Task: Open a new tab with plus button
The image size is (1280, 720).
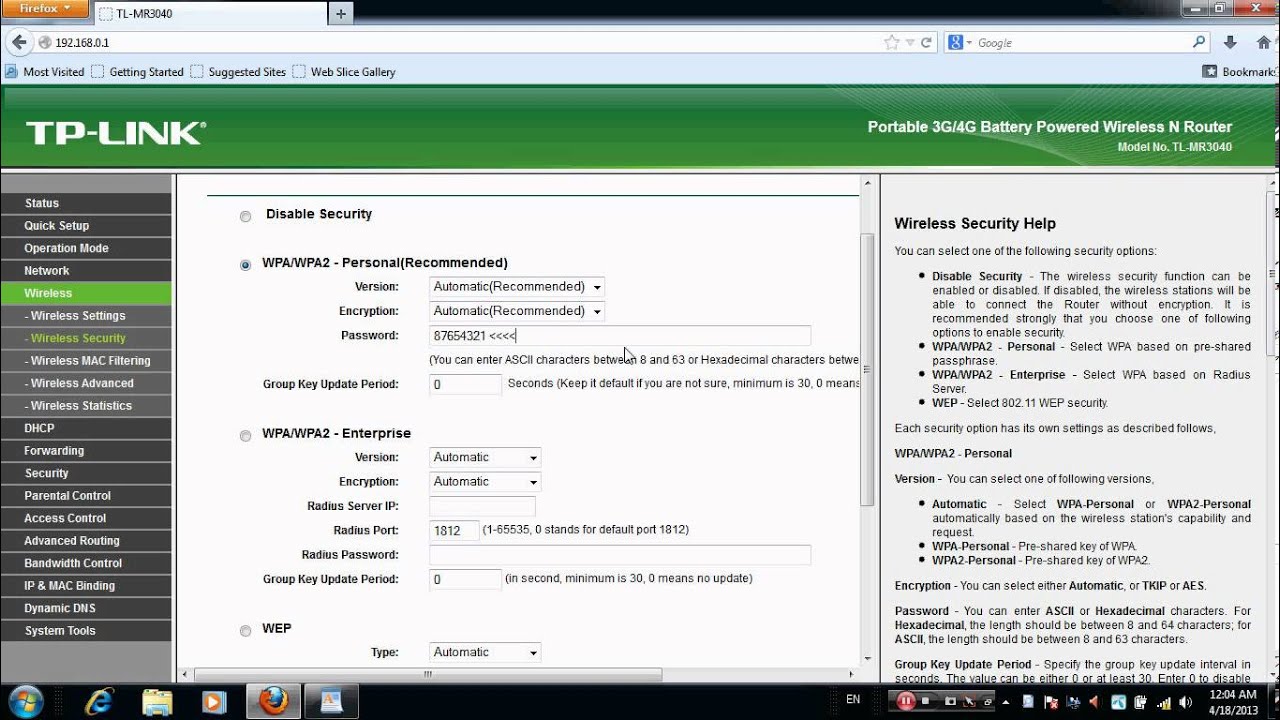Action: coord(341,14)
